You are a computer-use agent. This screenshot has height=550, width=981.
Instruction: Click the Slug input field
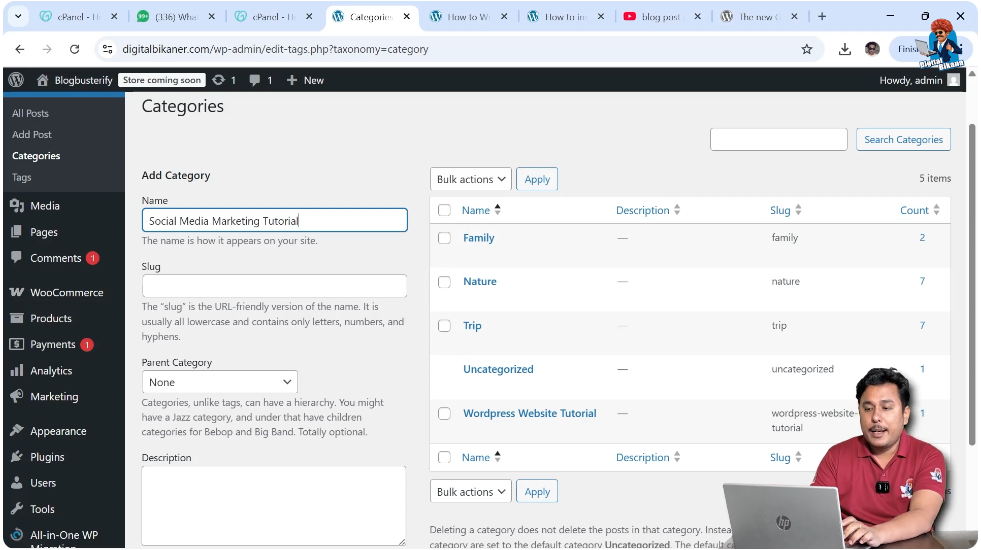point(275,286)
